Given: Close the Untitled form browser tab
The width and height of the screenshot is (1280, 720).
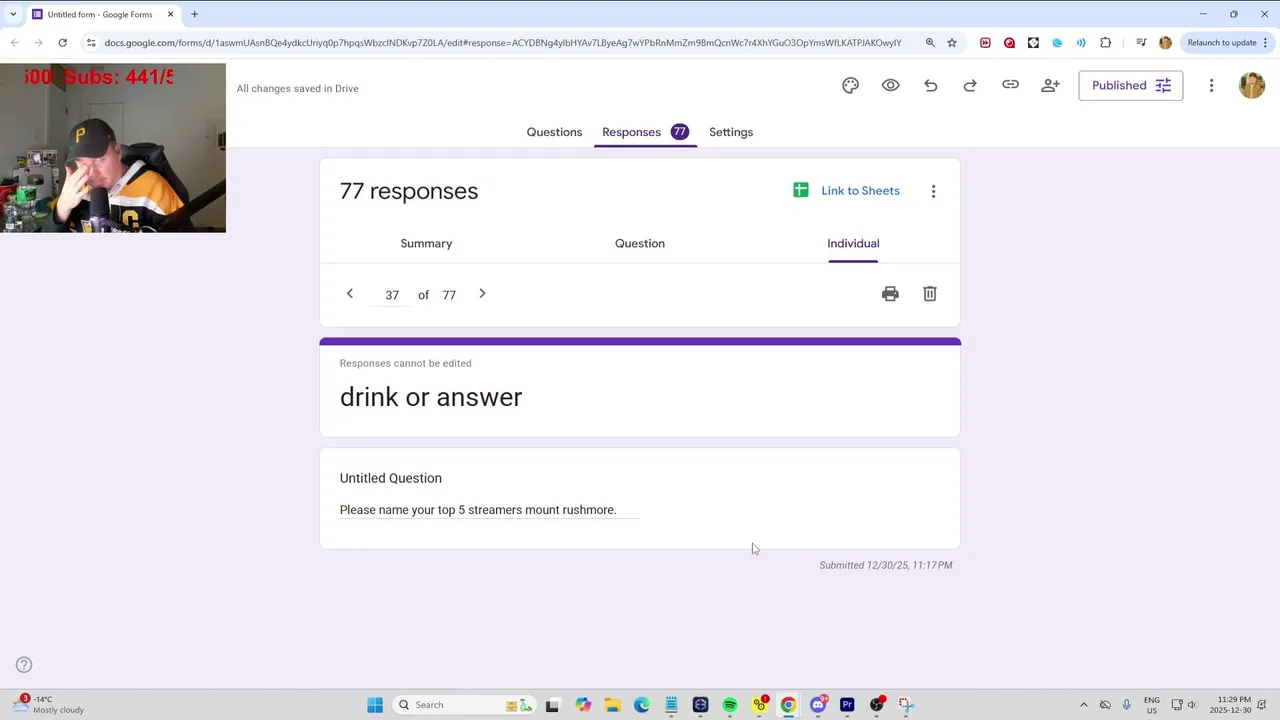Looking at the screenshot, I should 170,14.
